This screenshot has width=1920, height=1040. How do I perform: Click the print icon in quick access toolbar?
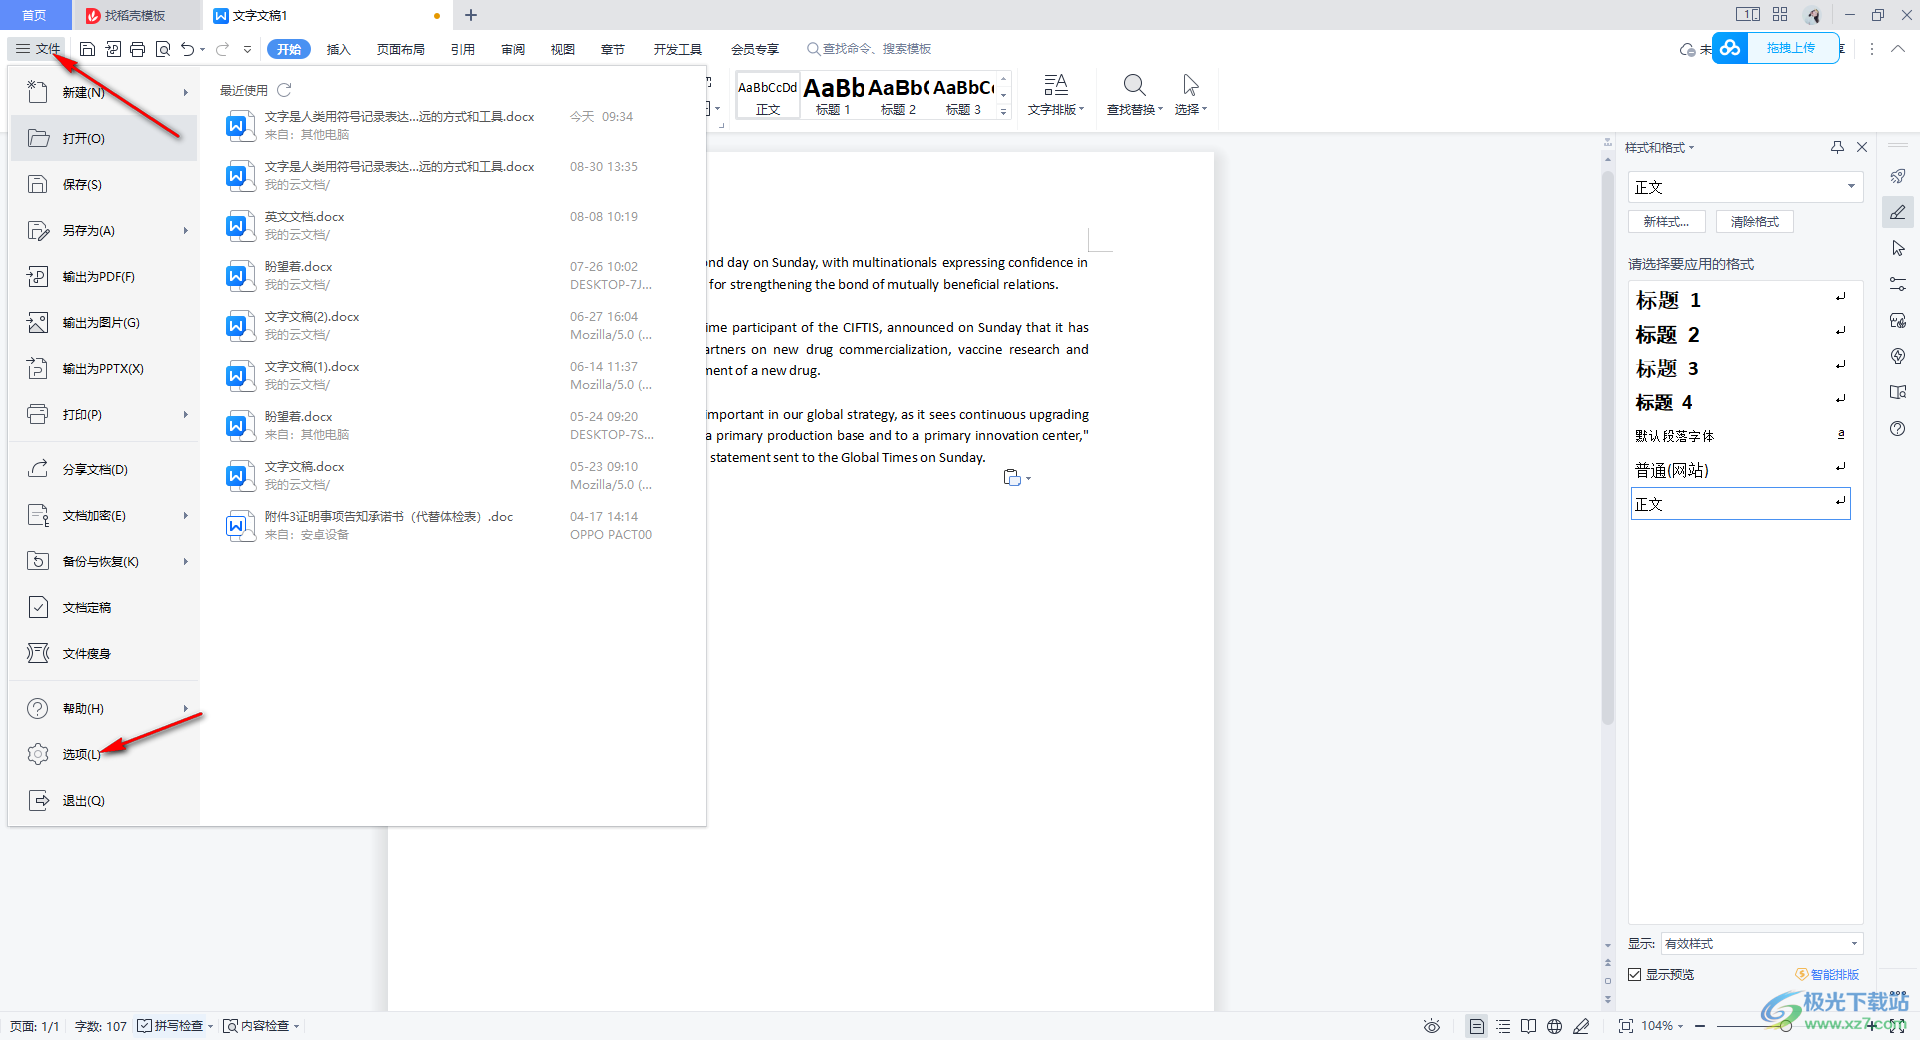[138, 49]
